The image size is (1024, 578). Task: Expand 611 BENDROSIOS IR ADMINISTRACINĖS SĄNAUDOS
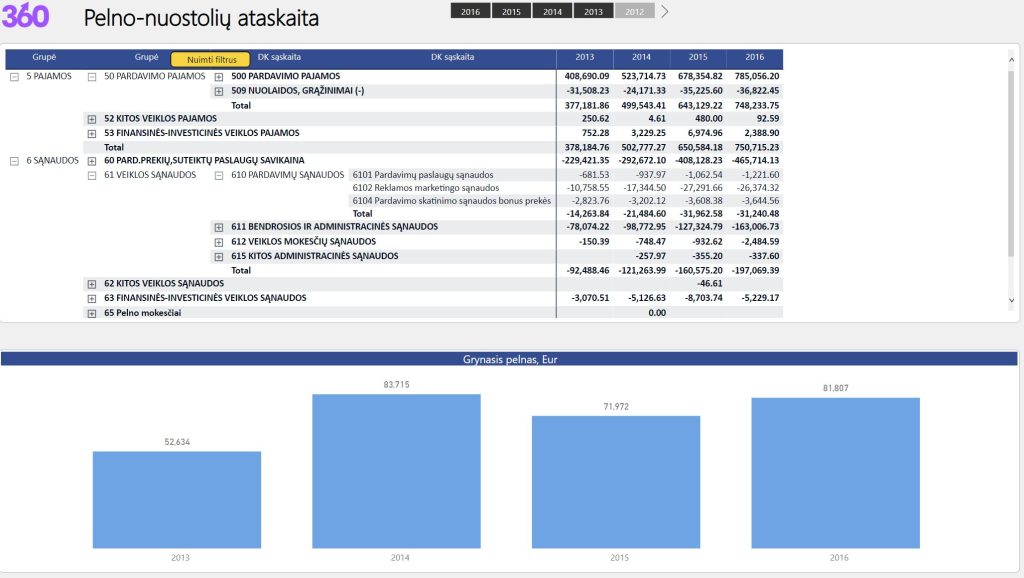[x=218, y=227]
